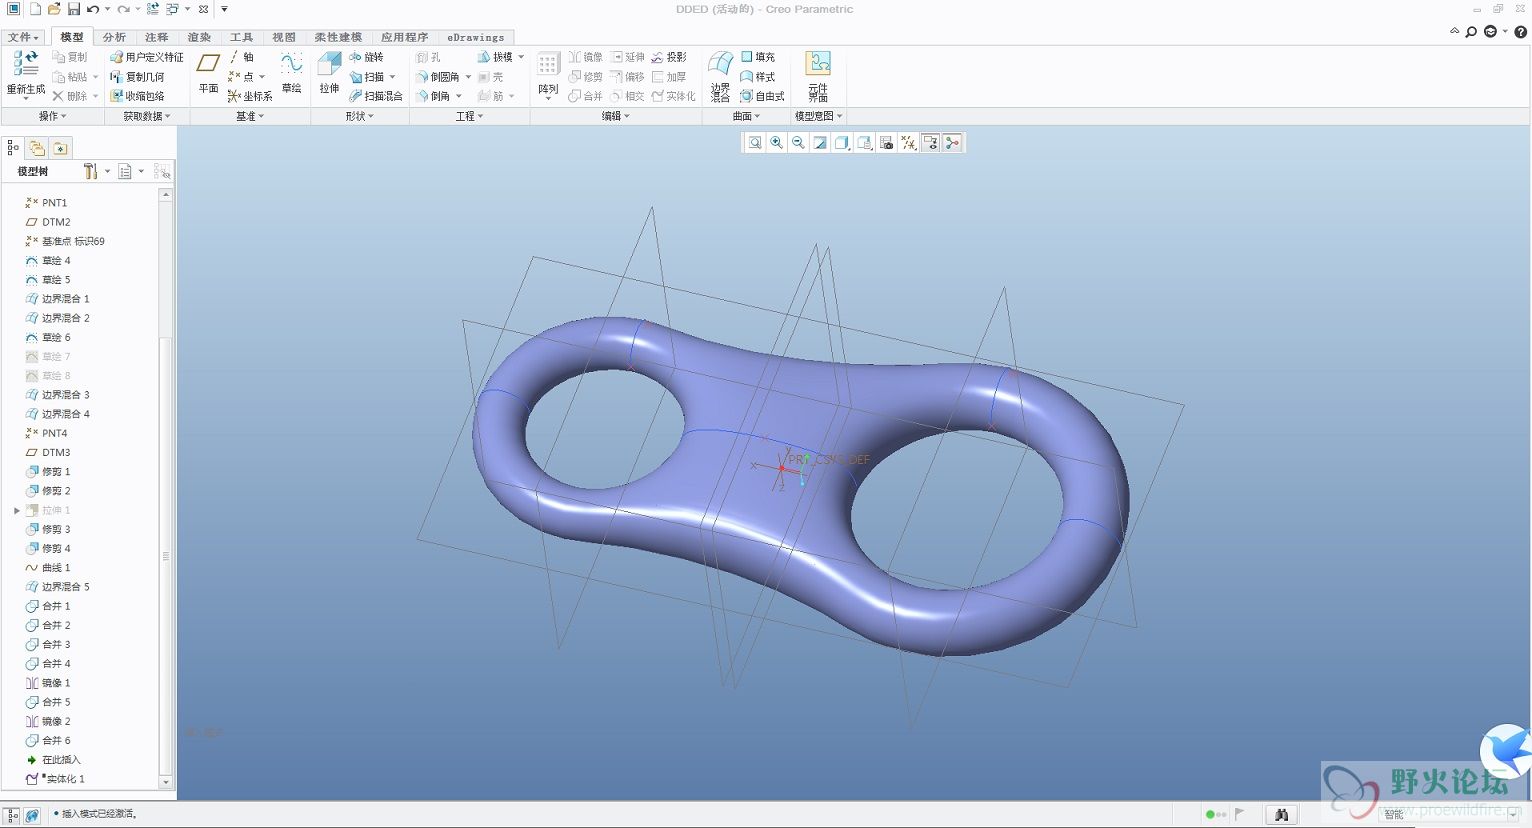Open model tree show list dropdown
This screenshot has width=1532, height=828.
coord(131,172)
